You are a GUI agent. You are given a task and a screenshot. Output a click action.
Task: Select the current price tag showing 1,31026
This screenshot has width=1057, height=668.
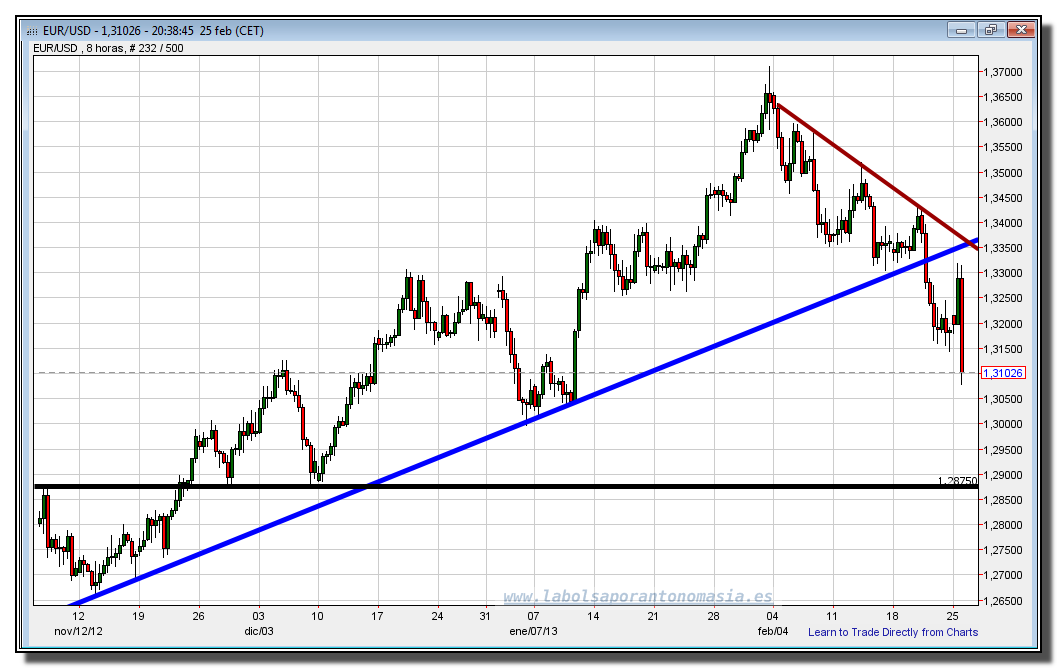click(x=1005, y=371)
